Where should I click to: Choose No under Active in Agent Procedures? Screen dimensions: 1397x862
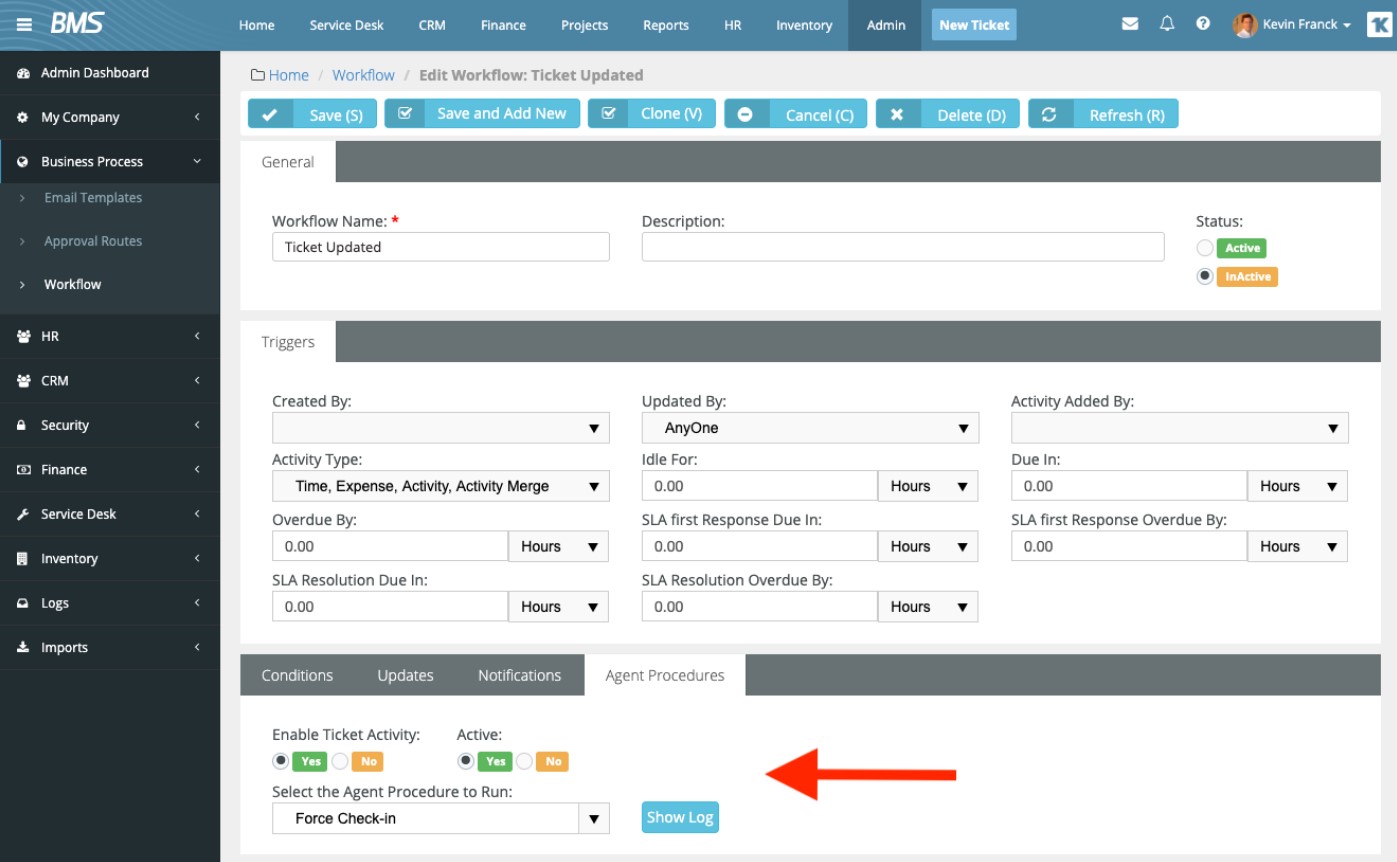(x=525, y=761)
